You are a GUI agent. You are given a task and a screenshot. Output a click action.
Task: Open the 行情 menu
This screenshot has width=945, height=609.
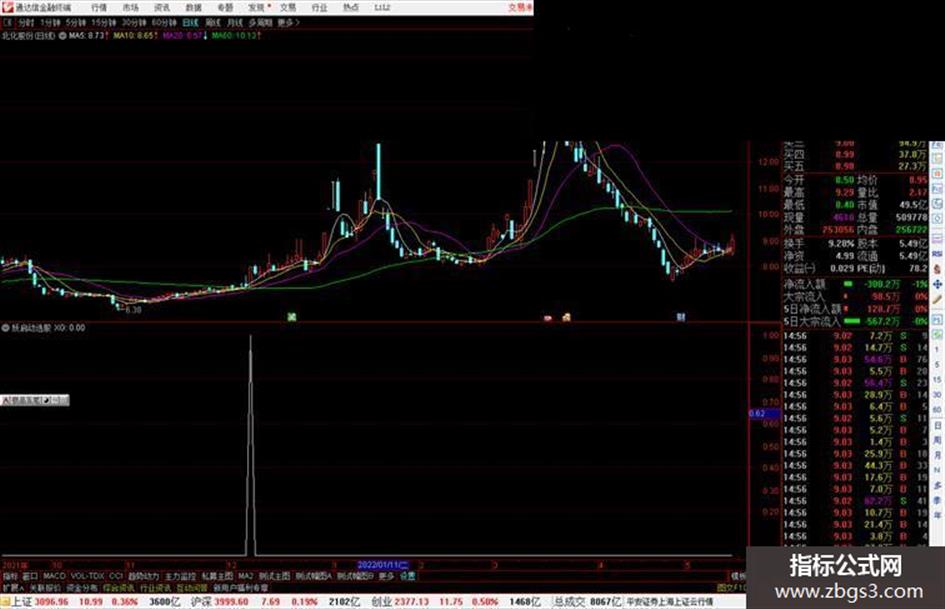[x=99, y=8]
